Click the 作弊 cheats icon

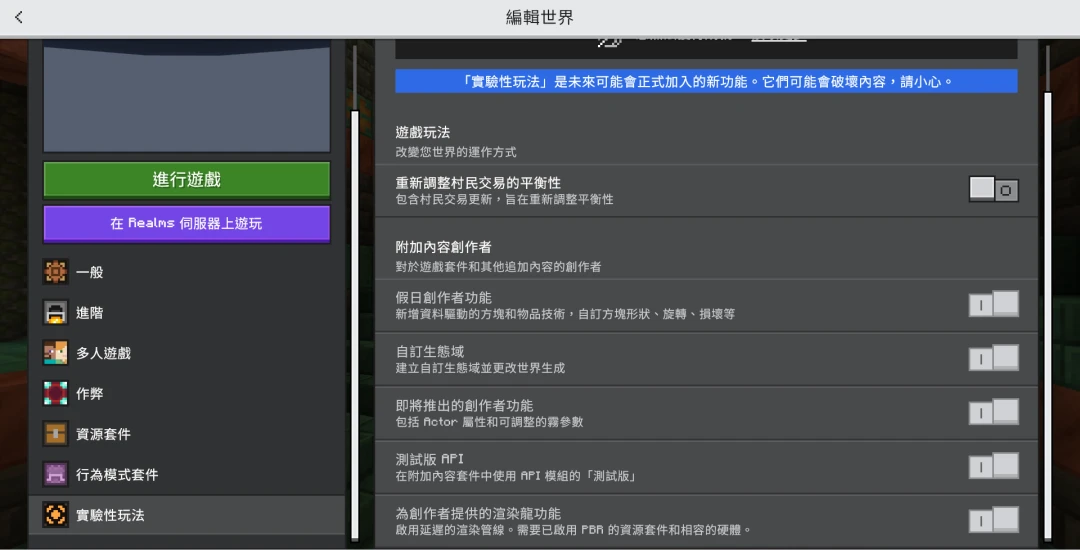point(56,394)
